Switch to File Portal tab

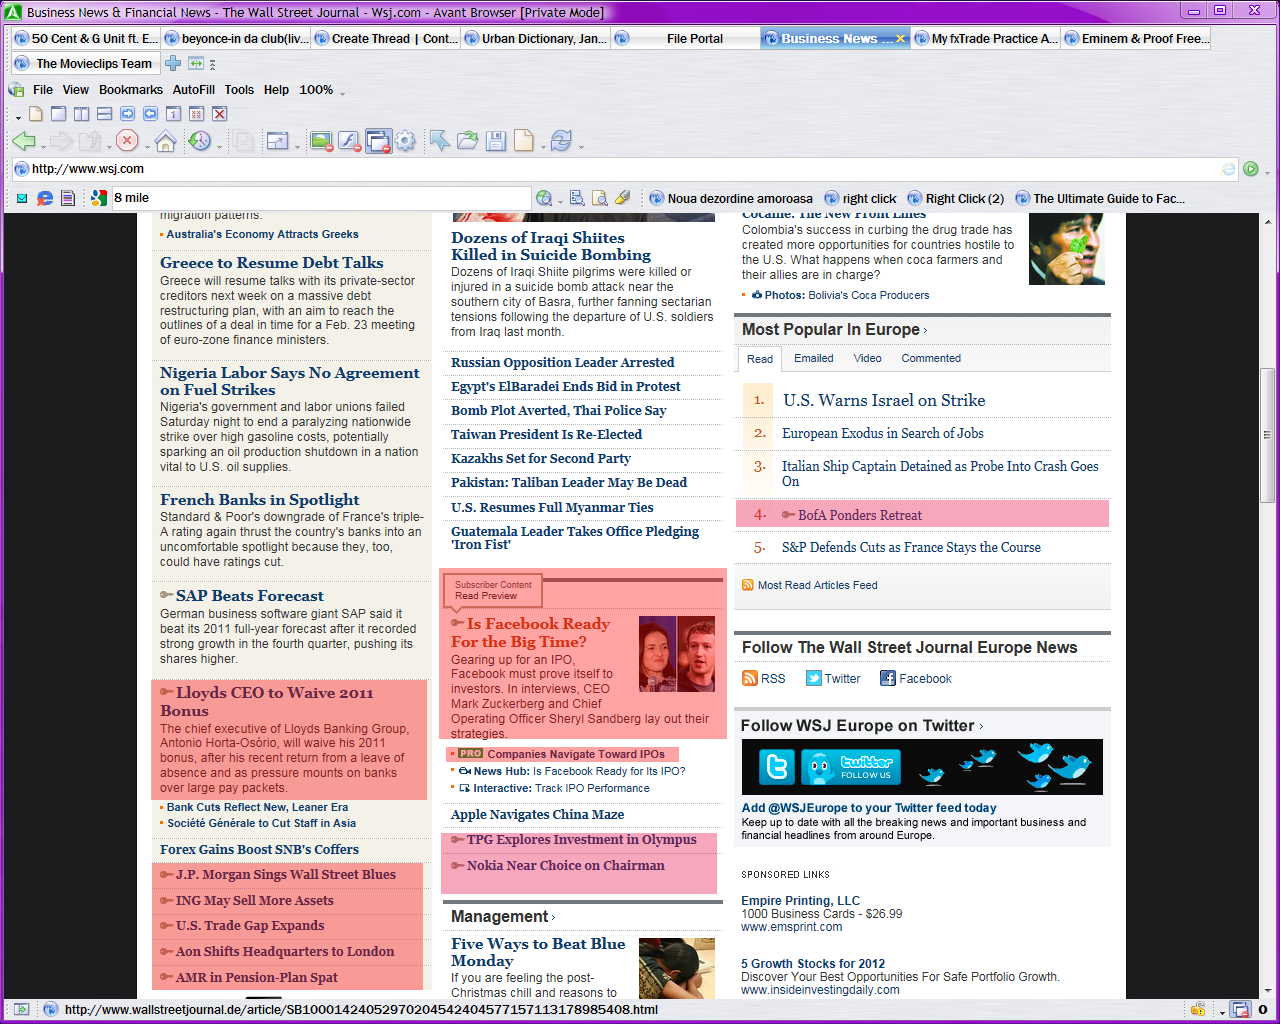coord(685,38)
